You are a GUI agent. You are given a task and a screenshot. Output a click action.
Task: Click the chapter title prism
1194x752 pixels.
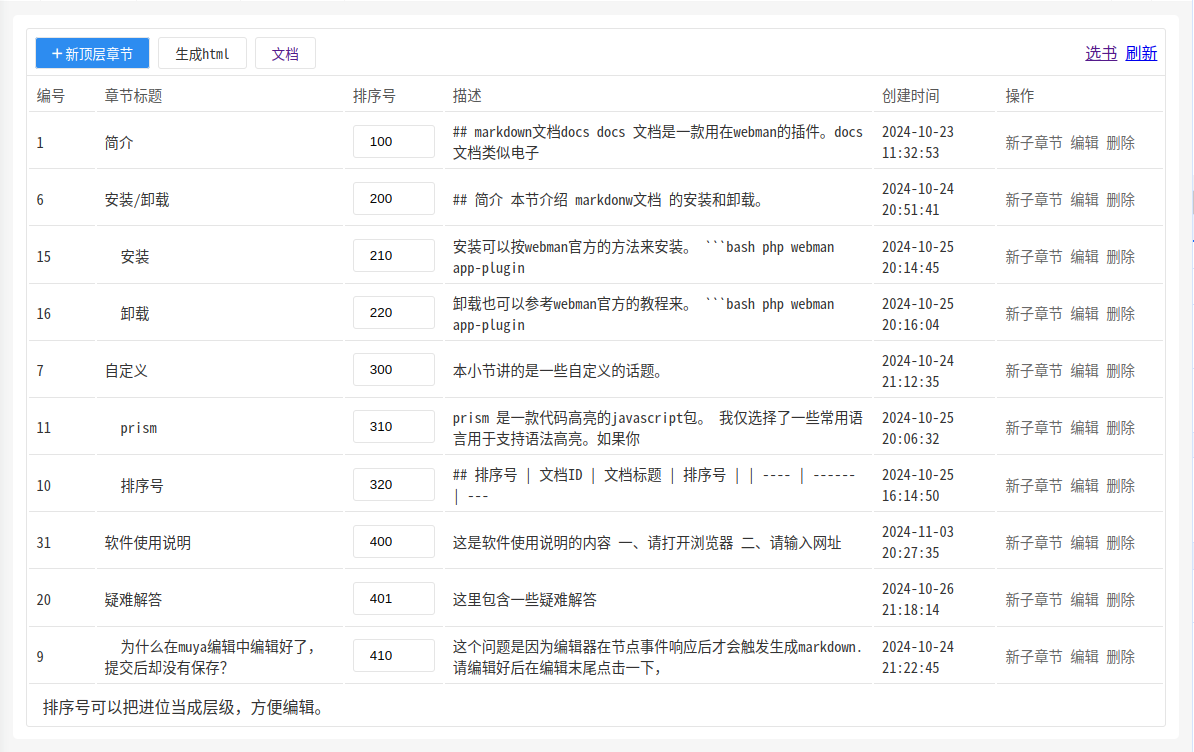click(139, 429)
